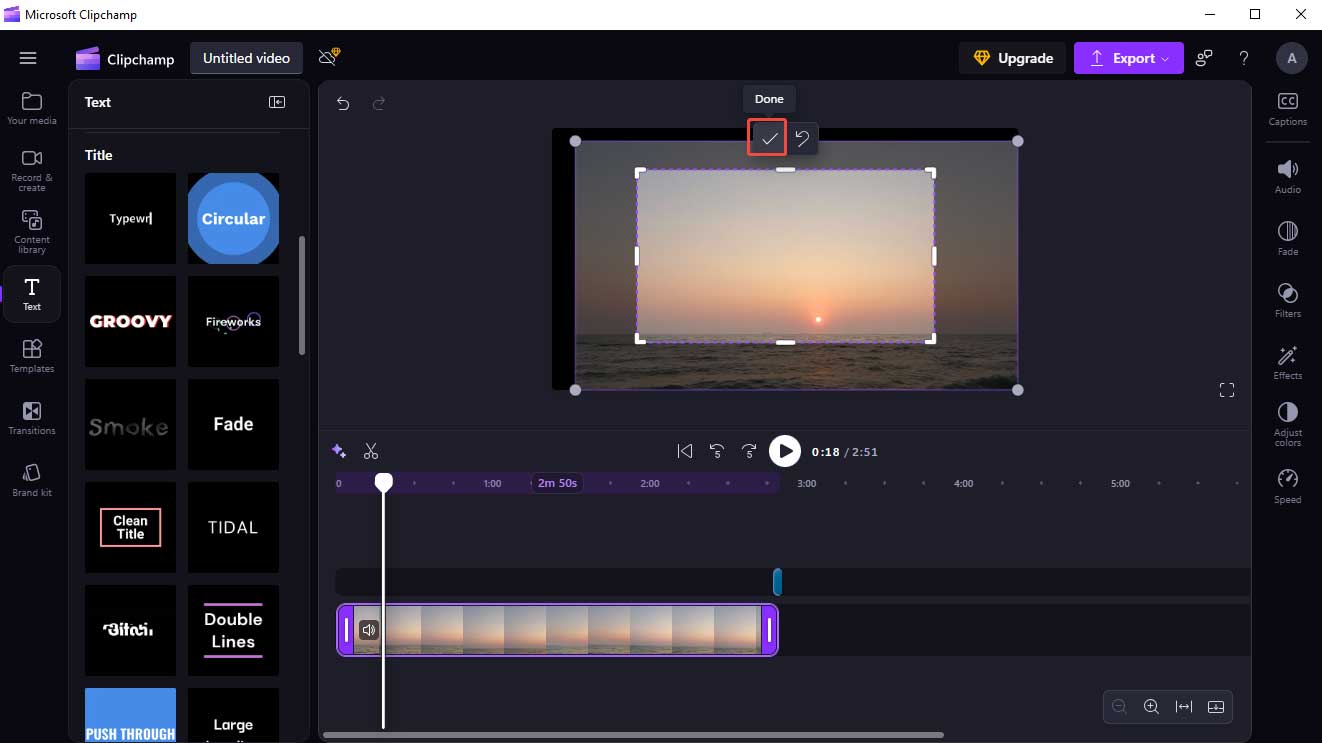The width and height of the screenshot is (1322, 743).
Task: Open Transitions panel
Action: pos(32,418)
